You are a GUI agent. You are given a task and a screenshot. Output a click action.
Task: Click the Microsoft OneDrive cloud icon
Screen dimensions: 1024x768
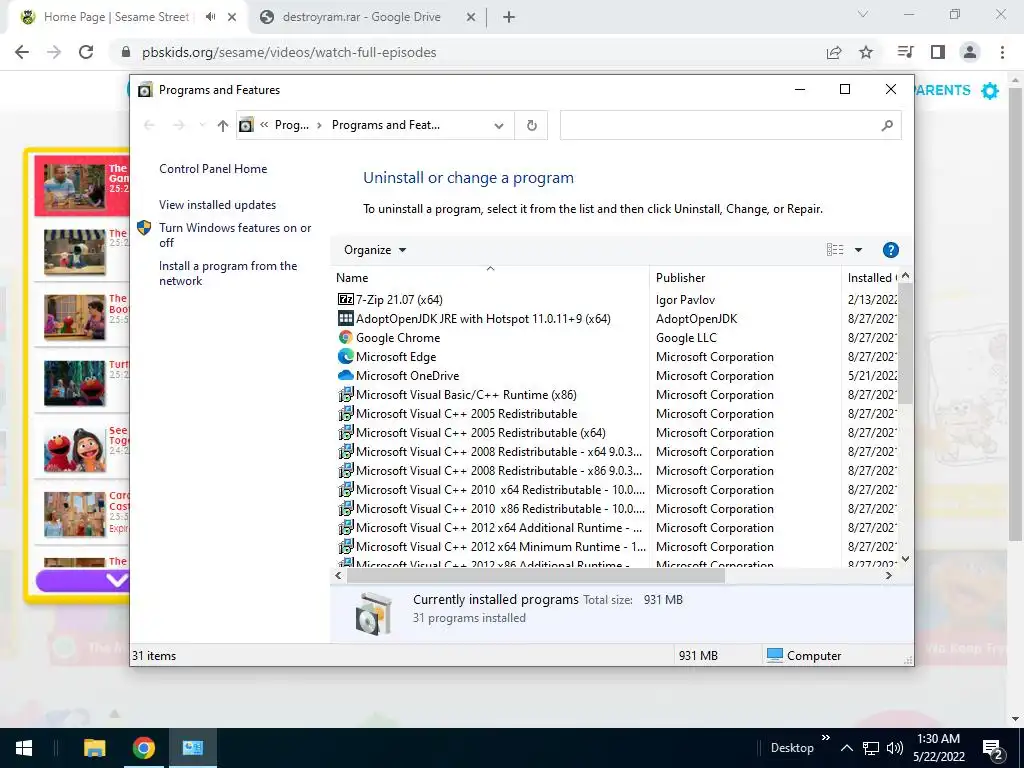pos(345,376)
